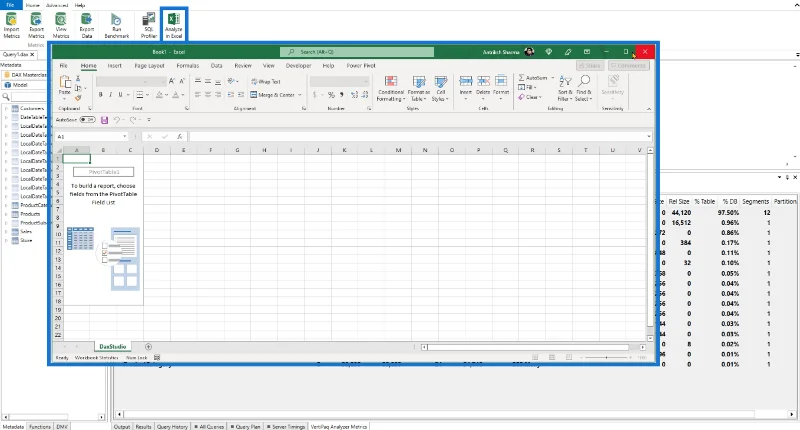Toggle Bold formatting in Excel

coord(101,95)
